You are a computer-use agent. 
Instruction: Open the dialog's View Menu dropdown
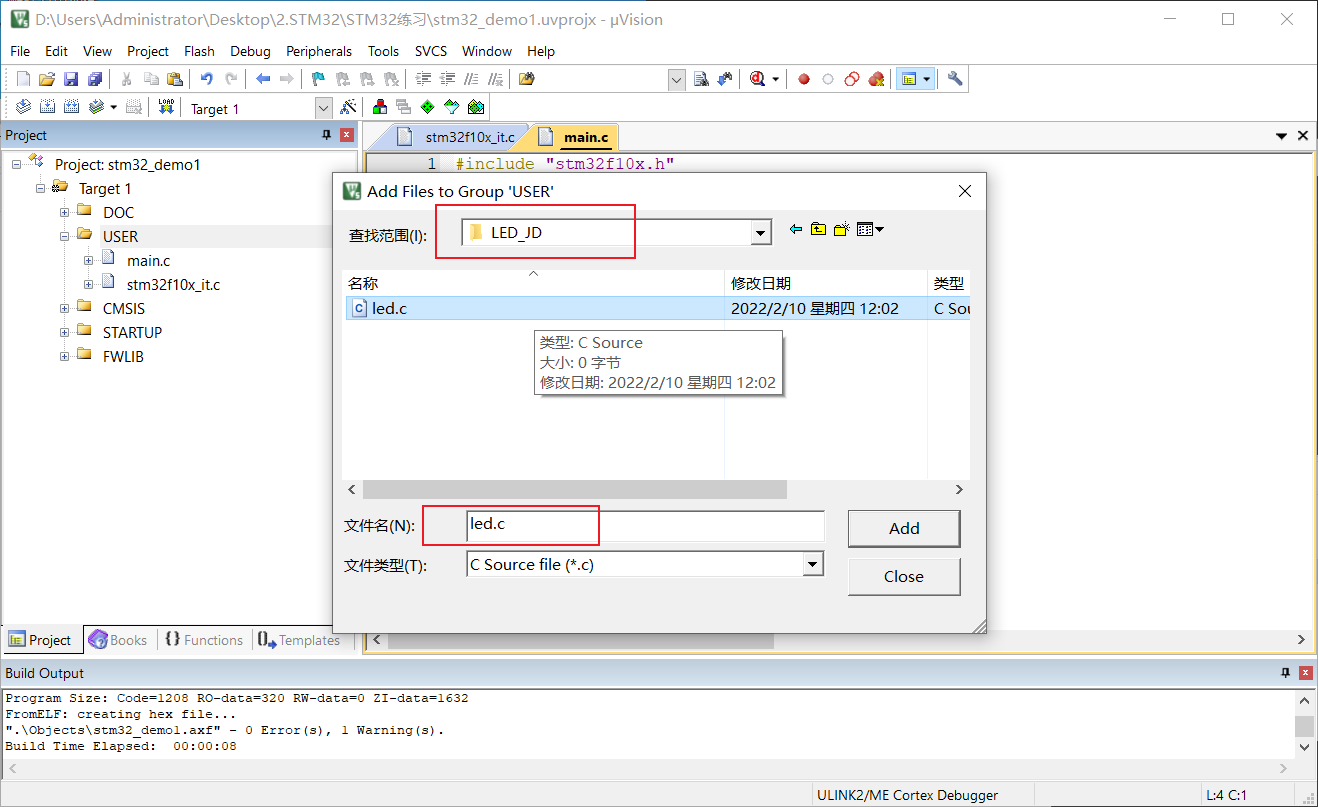coord(870,229)
